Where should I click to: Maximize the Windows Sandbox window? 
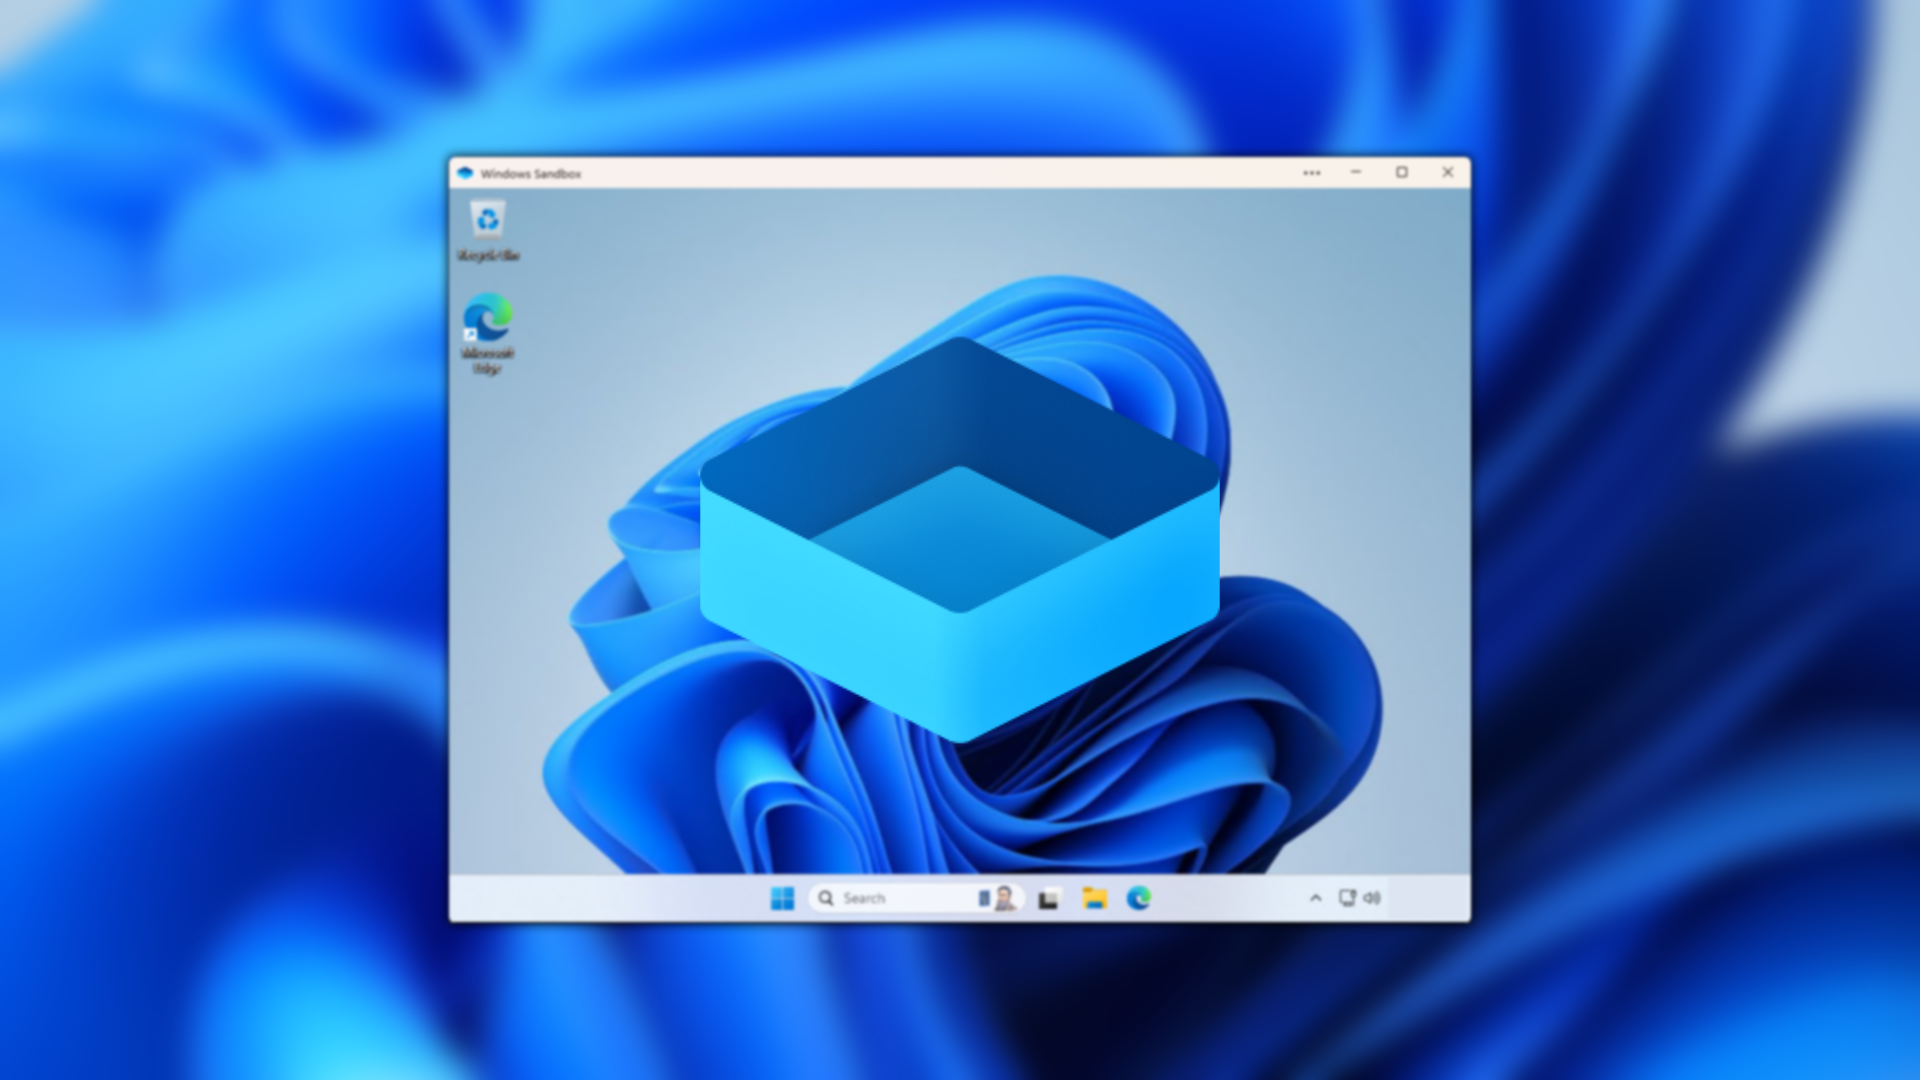[x=1402, y=172]
